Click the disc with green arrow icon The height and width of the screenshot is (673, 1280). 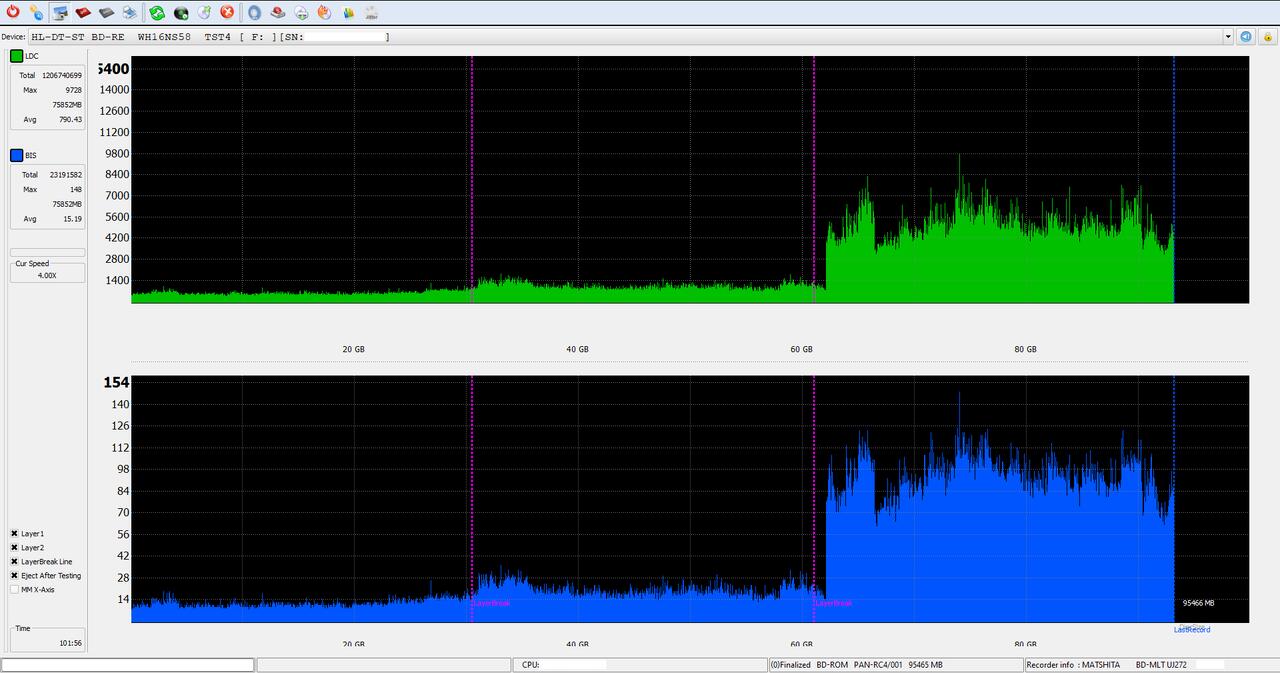pyautogui.click(x=204, y=12)
